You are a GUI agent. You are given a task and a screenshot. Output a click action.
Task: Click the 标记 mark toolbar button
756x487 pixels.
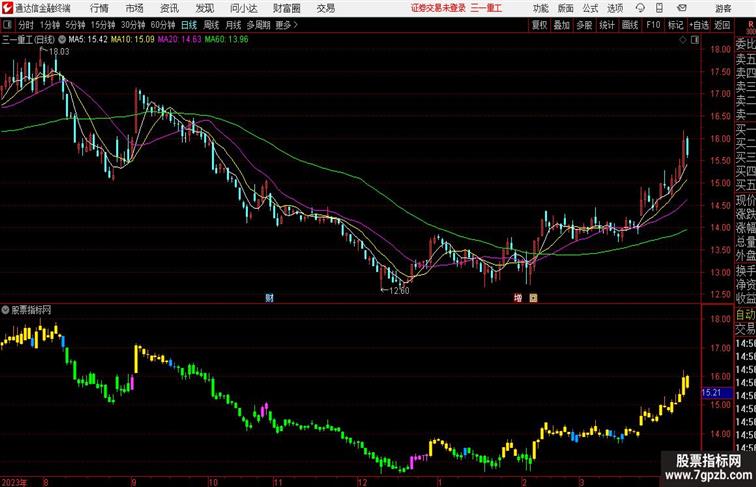(x=675, y=25)
